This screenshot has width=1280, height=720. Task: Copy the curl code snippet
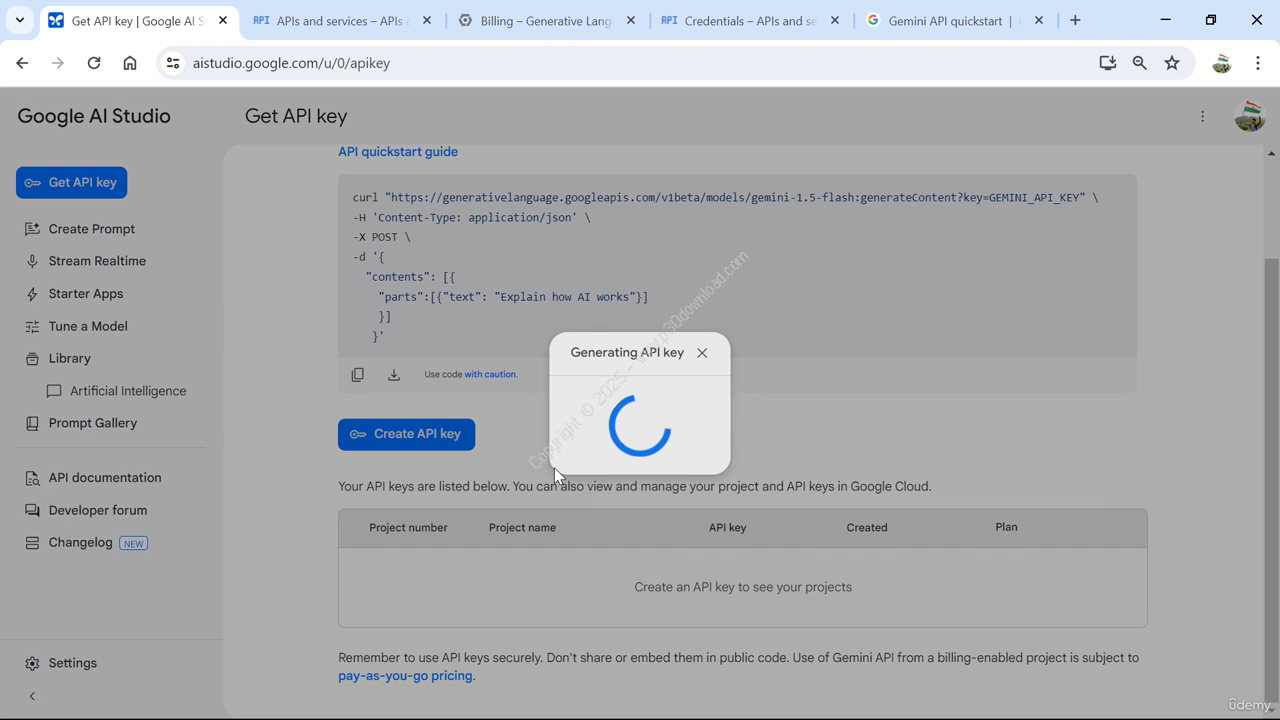coord(357,375)
